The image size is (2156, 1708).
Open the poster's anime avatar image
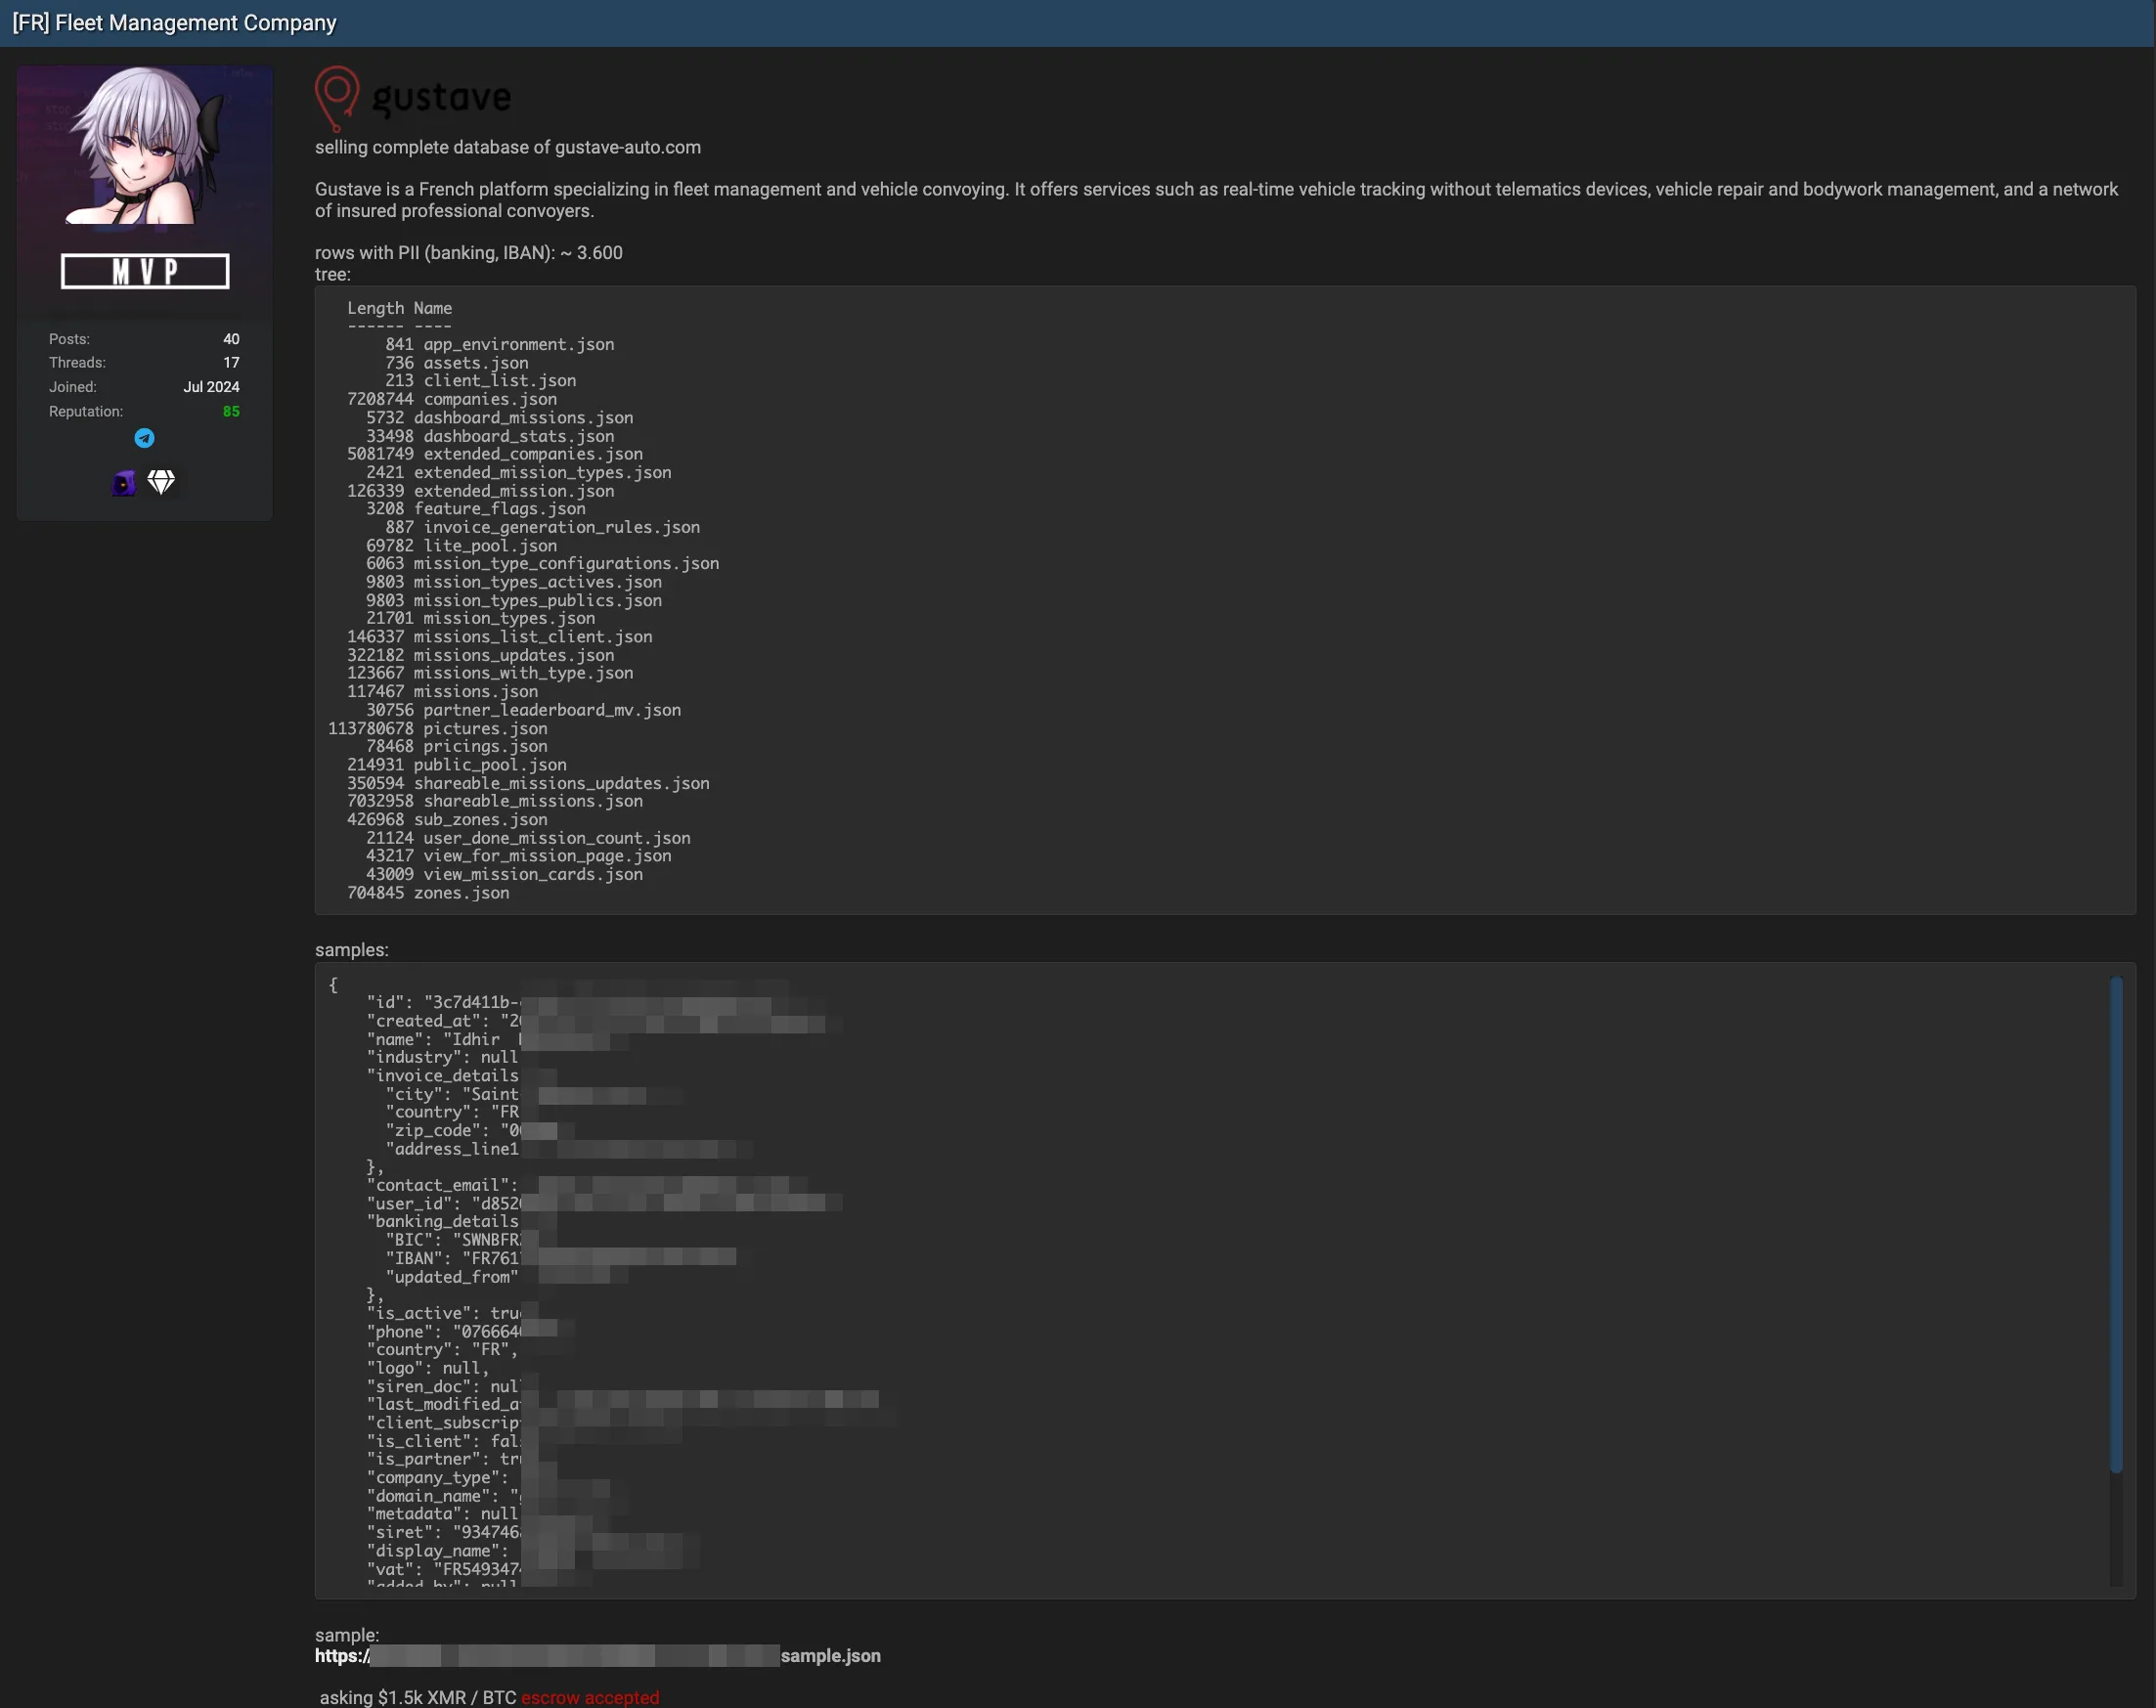(x=145, y=146)
